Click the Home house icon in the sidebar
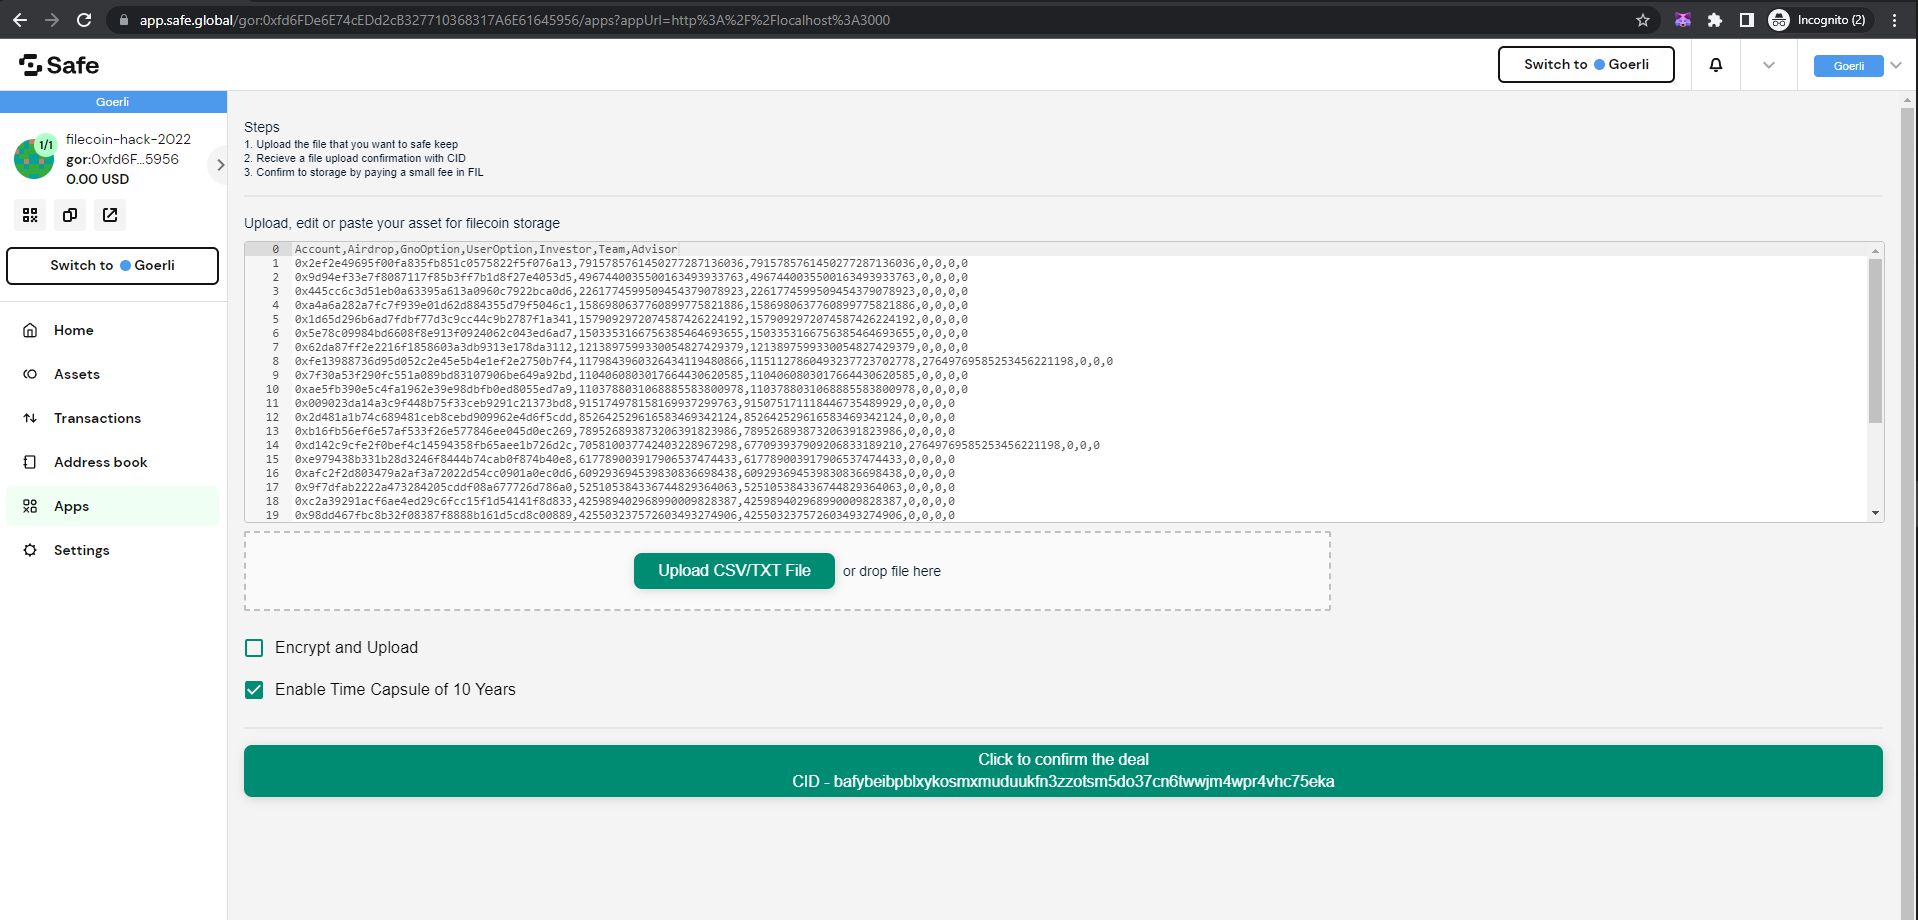 [30, 330]
